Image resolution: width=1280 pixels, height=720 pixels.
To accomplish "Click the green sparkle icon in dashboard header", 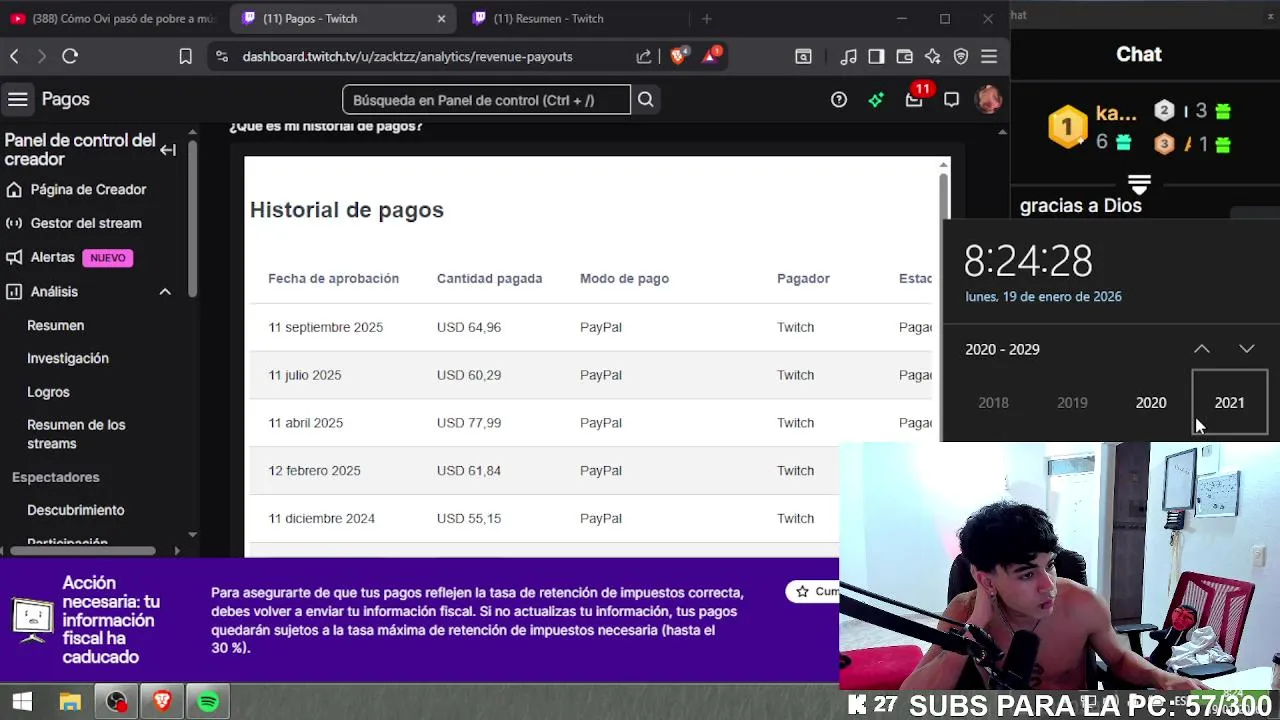I will [x=876, y=99].
